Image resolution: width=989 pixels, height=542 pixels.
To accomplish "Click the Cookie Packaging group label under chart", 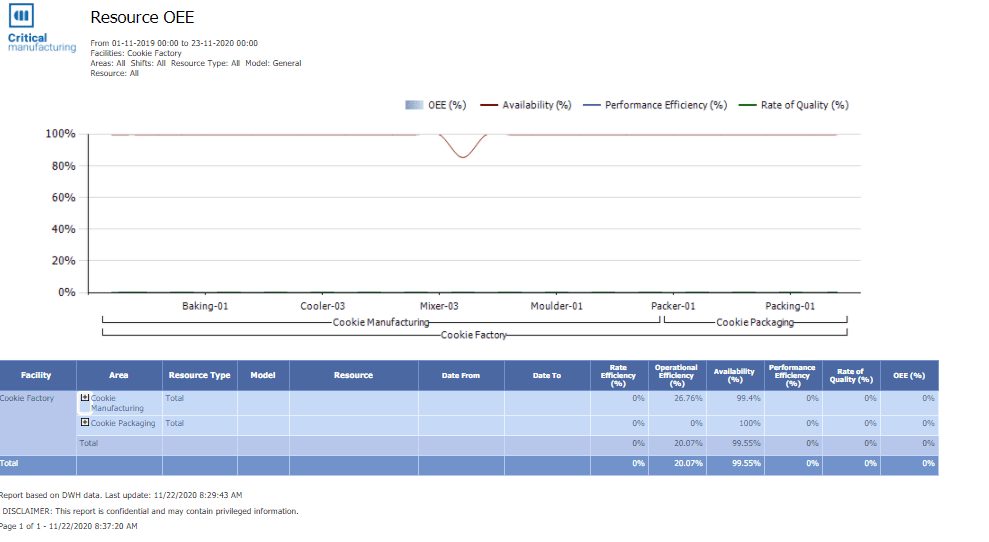I will point(755,323).
